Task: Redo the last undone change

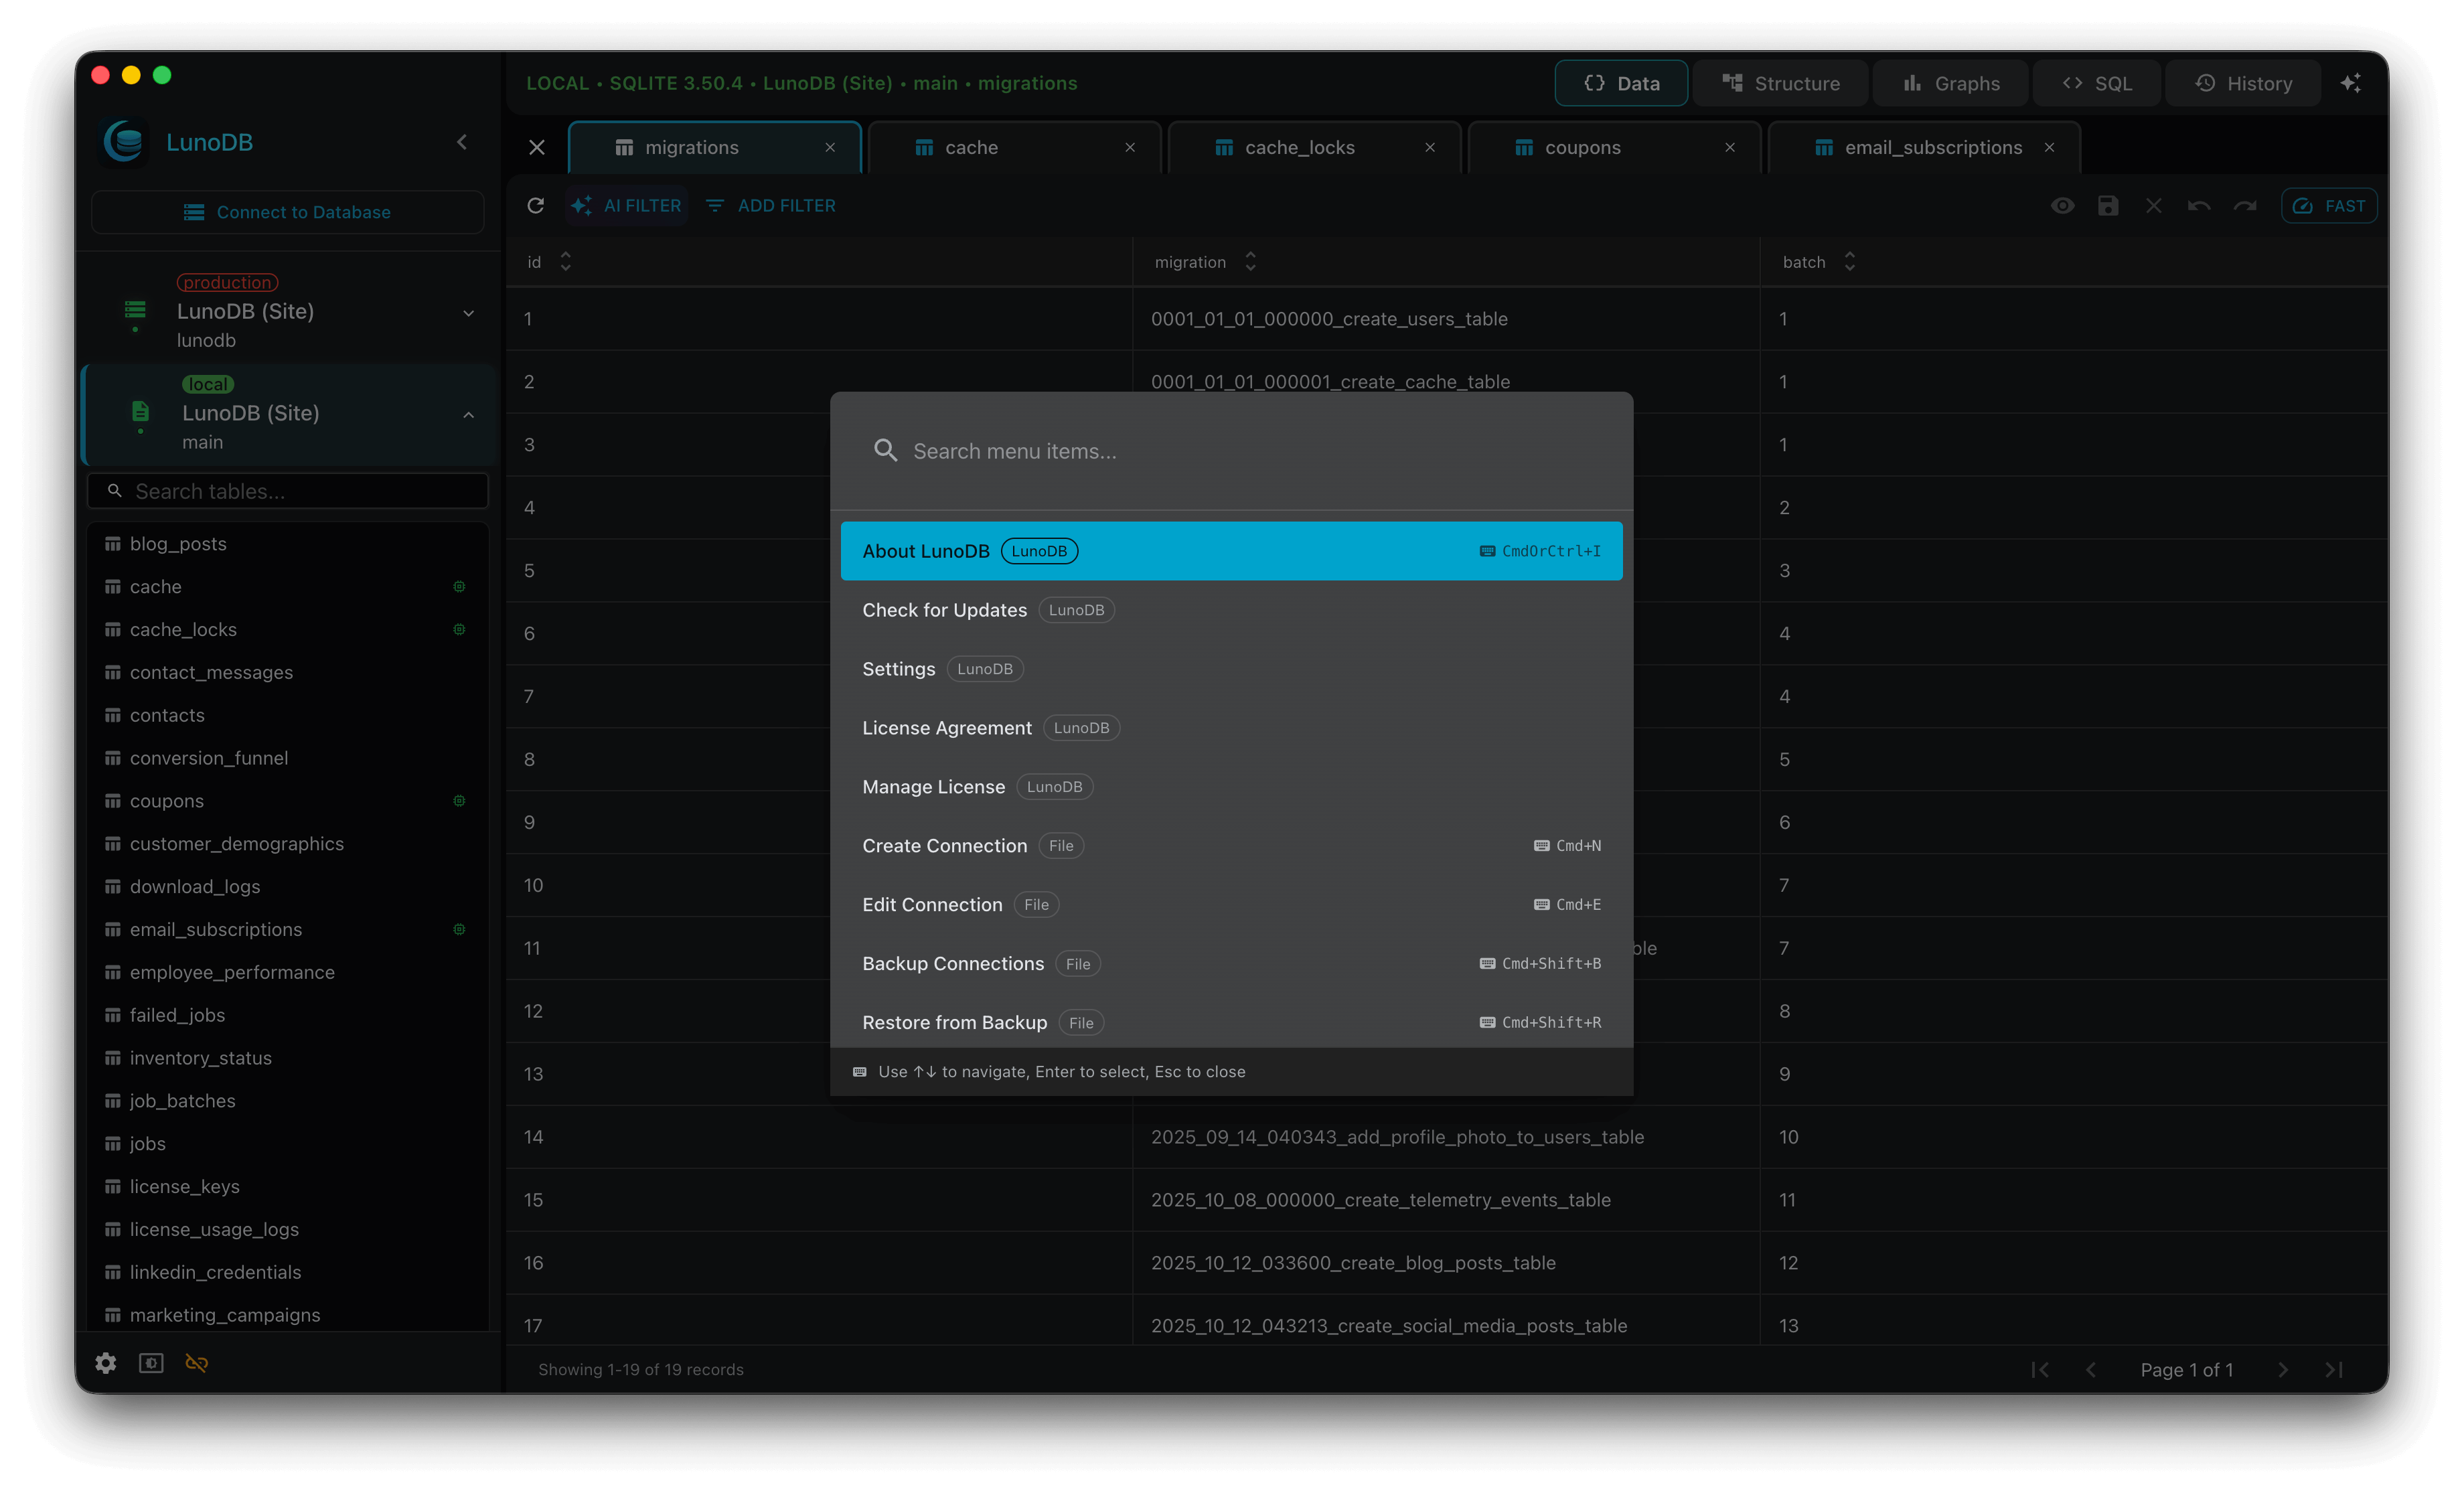Action: click(x=2244, y=205)
